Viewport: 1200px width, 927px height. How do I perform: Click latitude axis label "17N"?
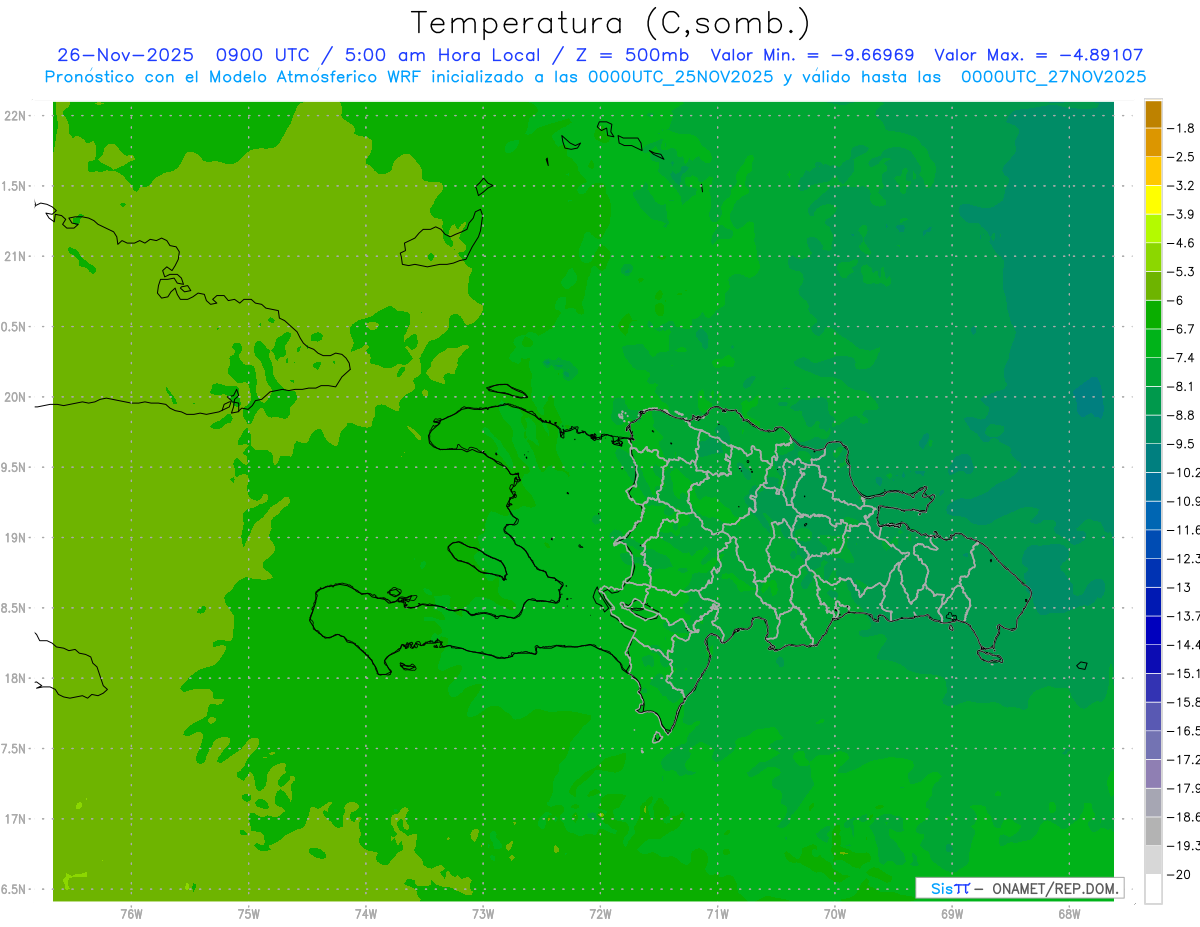pyautogui.click(x=16, y=819)
